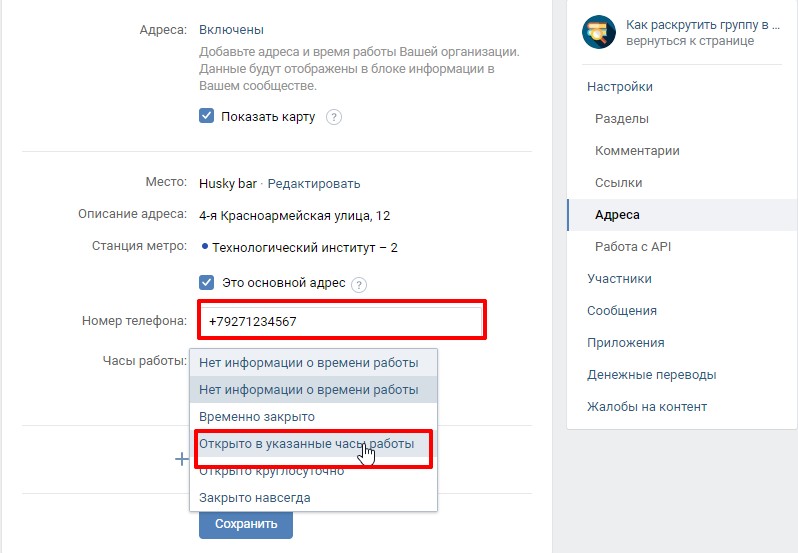Open the Включены addresses dropdown
The height and width of the screenshot is (553, 798).
coord(231,30)
